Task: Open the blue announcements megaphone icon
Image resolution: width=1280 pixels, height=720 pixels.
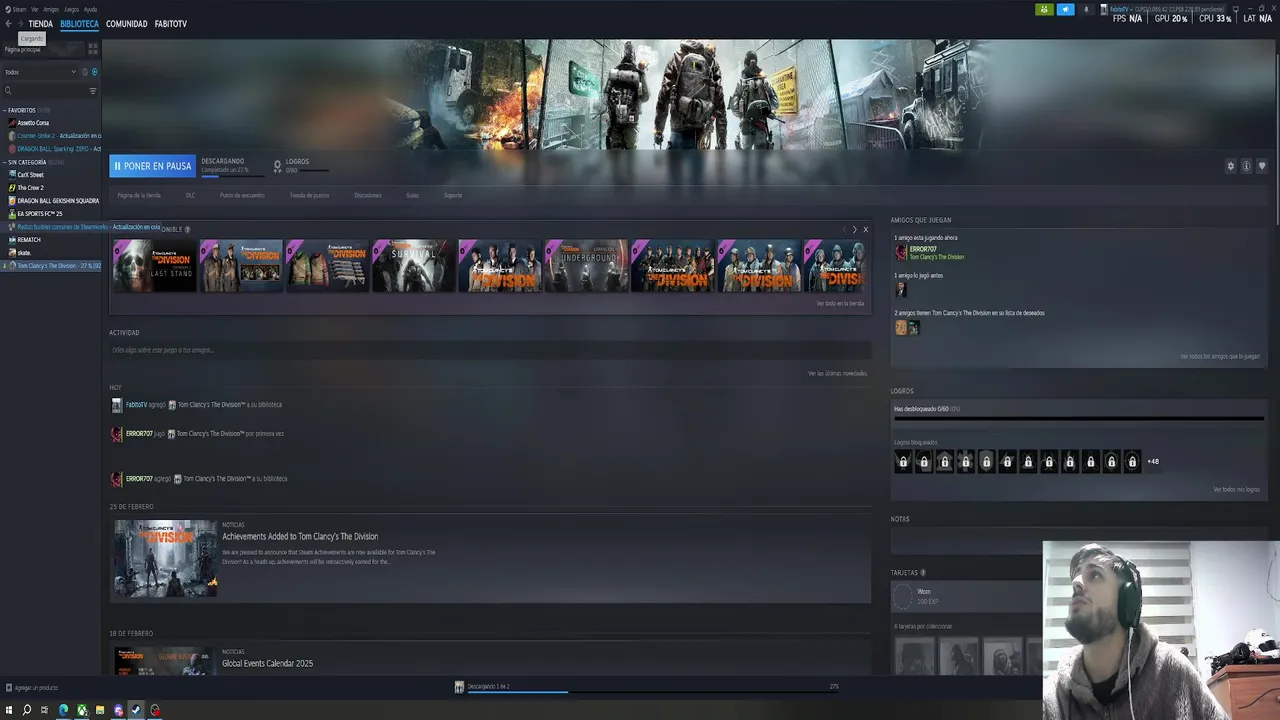Action: point(1065,9)
